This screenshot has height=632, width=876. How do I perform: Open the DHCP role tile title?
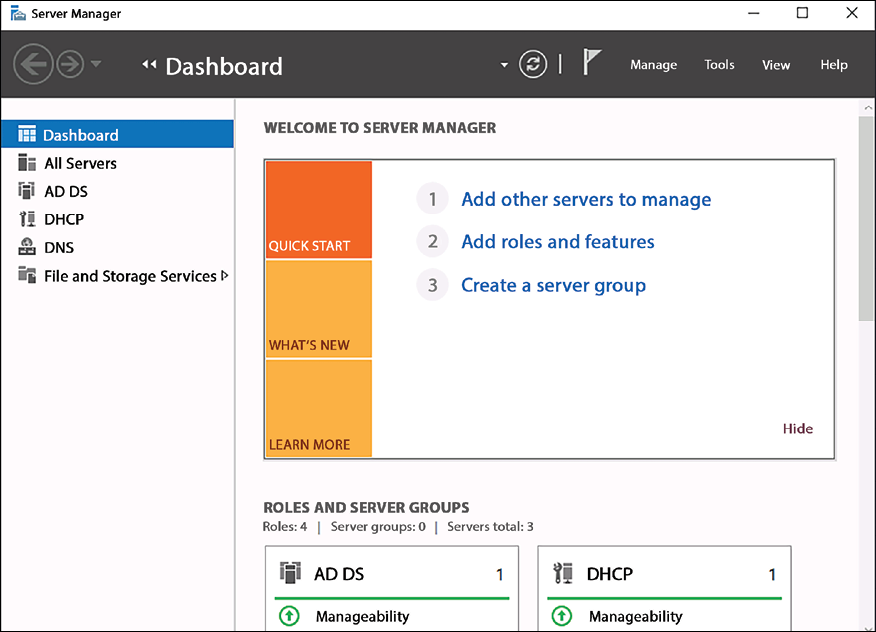[x=610, y=574]
